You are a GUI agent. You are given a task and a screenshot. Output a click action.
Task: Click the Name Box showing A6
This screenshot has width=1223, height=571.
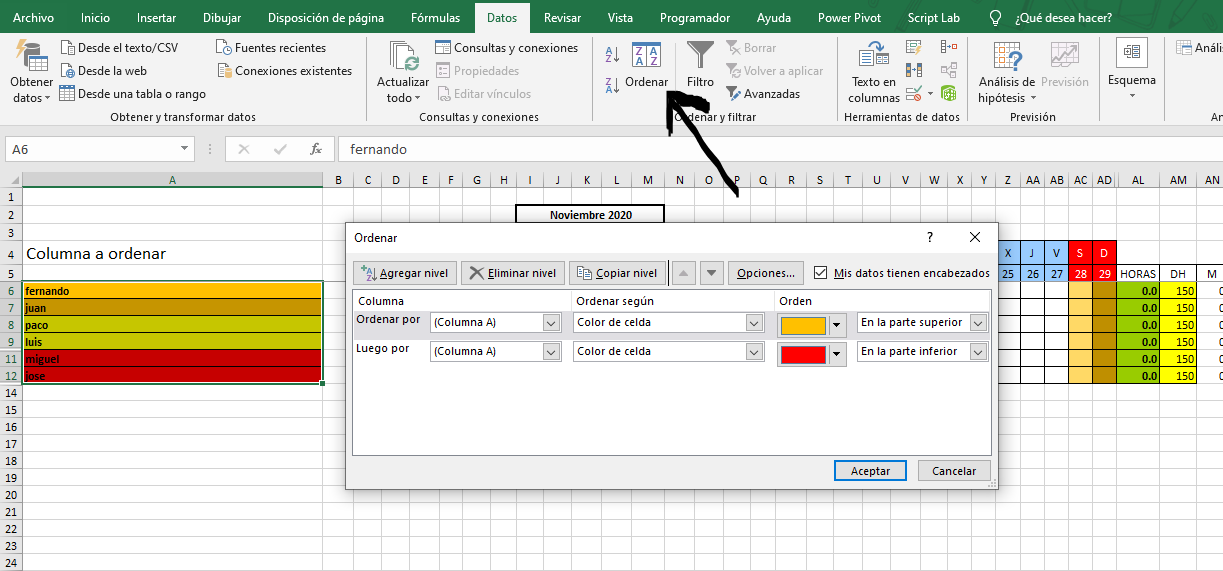[92, 149]
